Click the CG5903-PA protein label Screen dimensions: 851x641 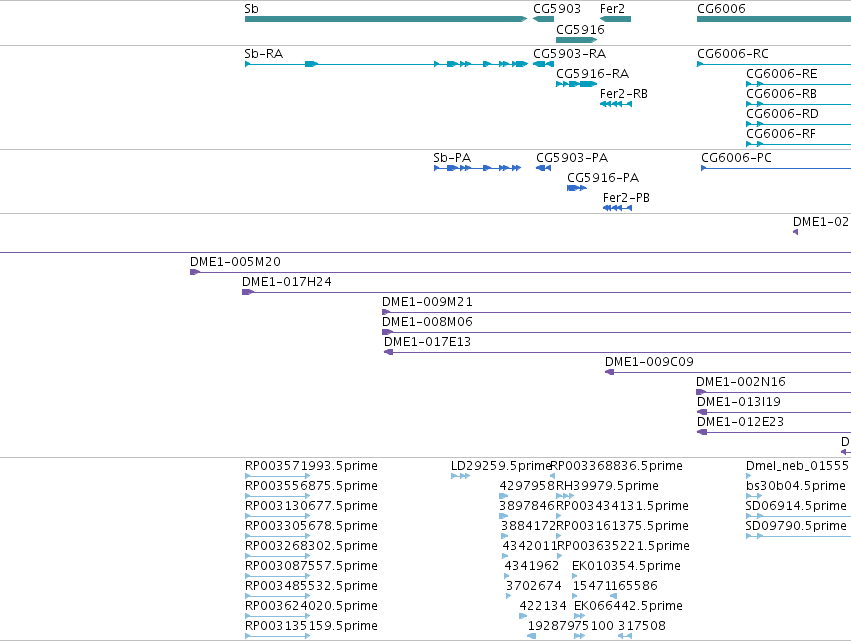[572, 158]
